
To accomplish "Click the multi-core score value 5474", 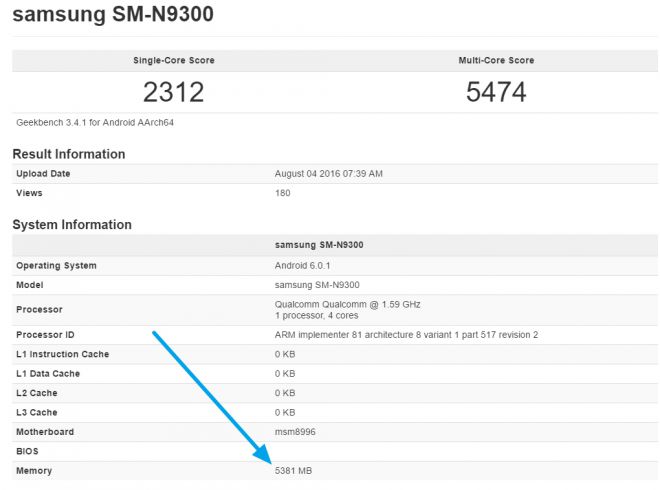I will pyautogui.click(x=496, y=92).
